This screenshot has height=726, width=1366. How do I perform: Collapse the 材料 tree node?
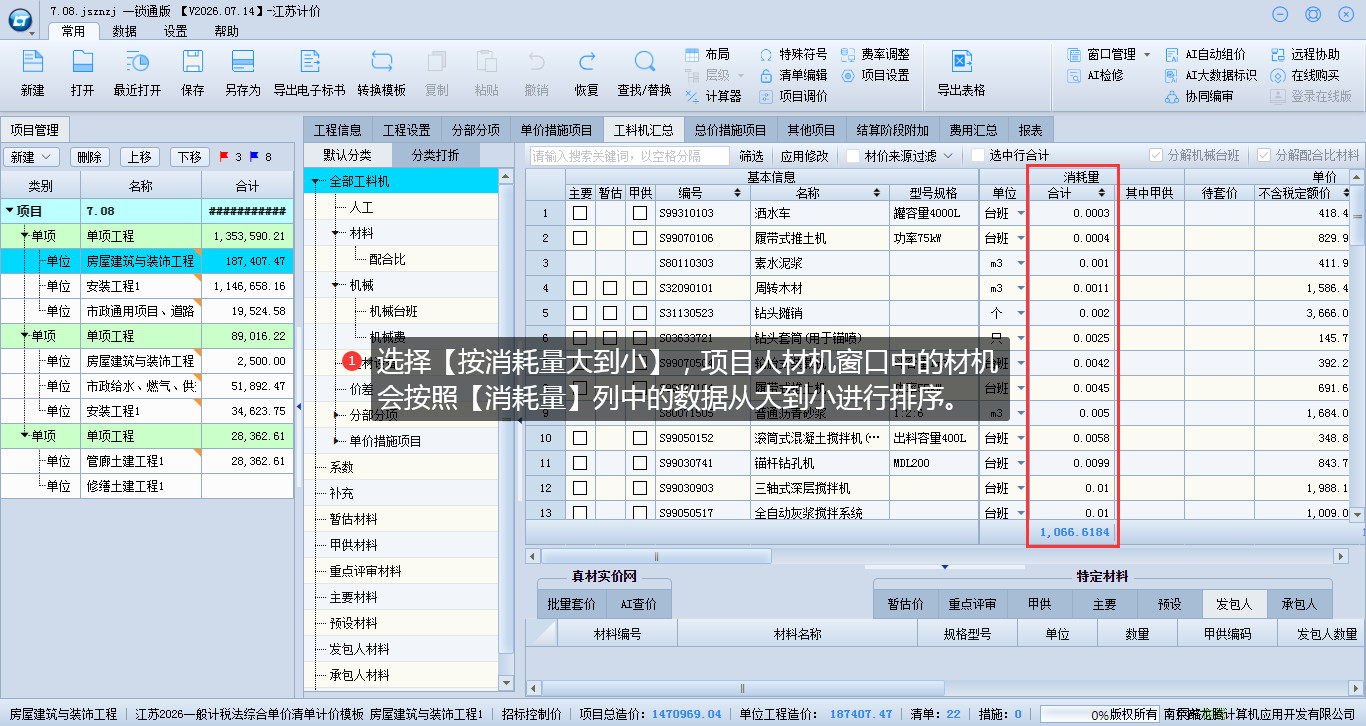click(x=336, y=233)
